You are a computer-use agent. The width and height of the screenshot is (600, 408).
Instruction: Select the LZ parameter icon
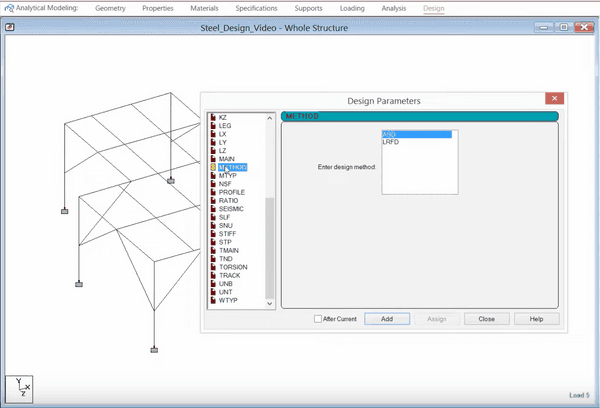tap(213, 151)
